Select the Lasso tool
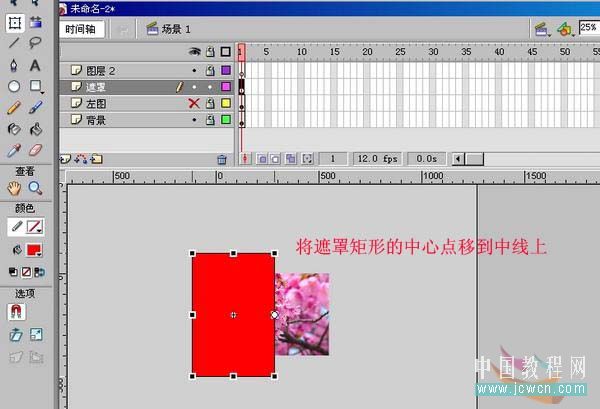Screen dimensions: 600x409 click(x=35, y=42)
